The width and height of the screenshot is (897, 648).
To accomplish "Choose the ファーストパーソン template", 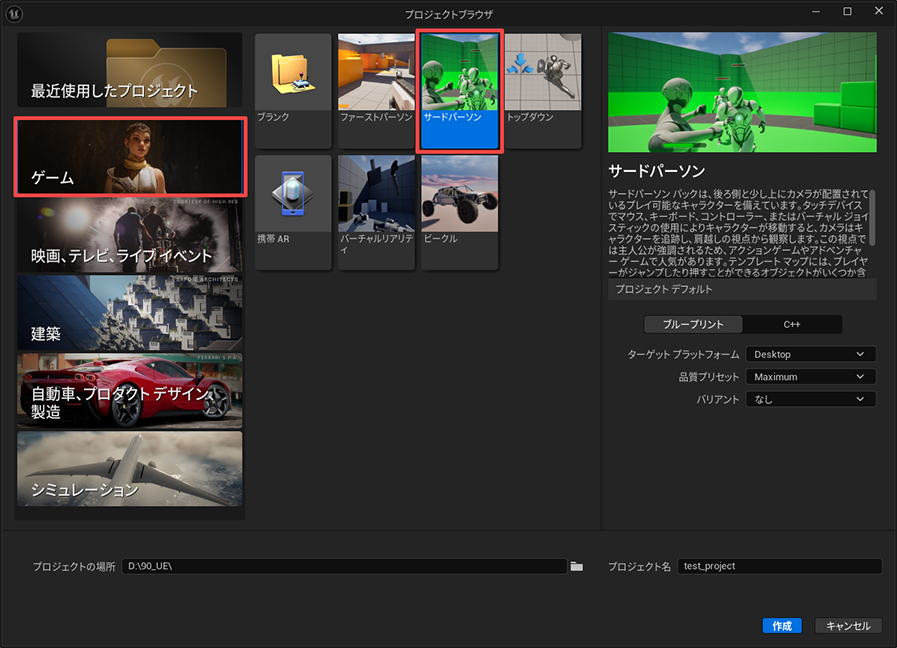I will [x=376, y=90].
